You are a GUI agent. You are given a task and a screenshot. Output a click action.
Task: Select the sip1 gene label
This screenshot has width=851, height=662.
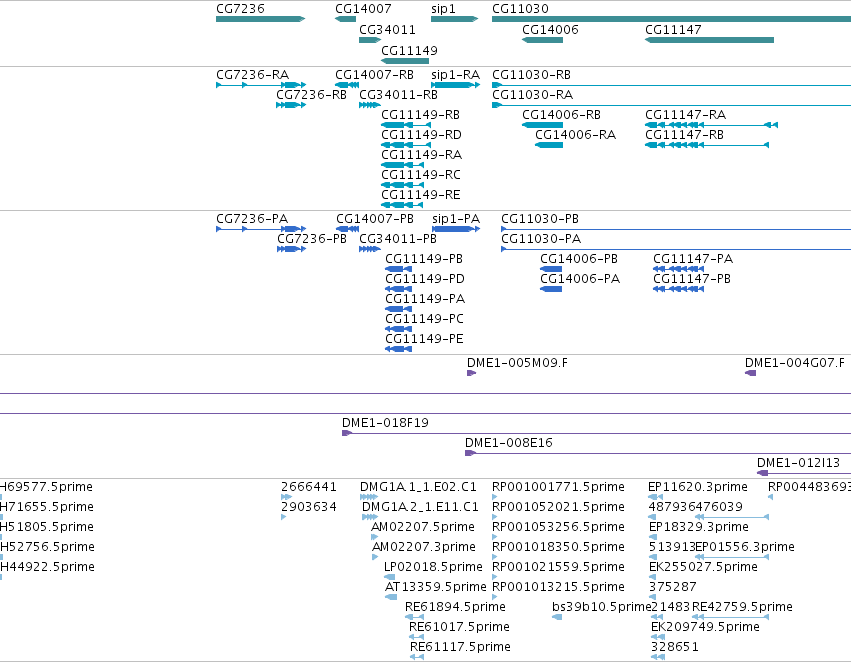[443, 9]
